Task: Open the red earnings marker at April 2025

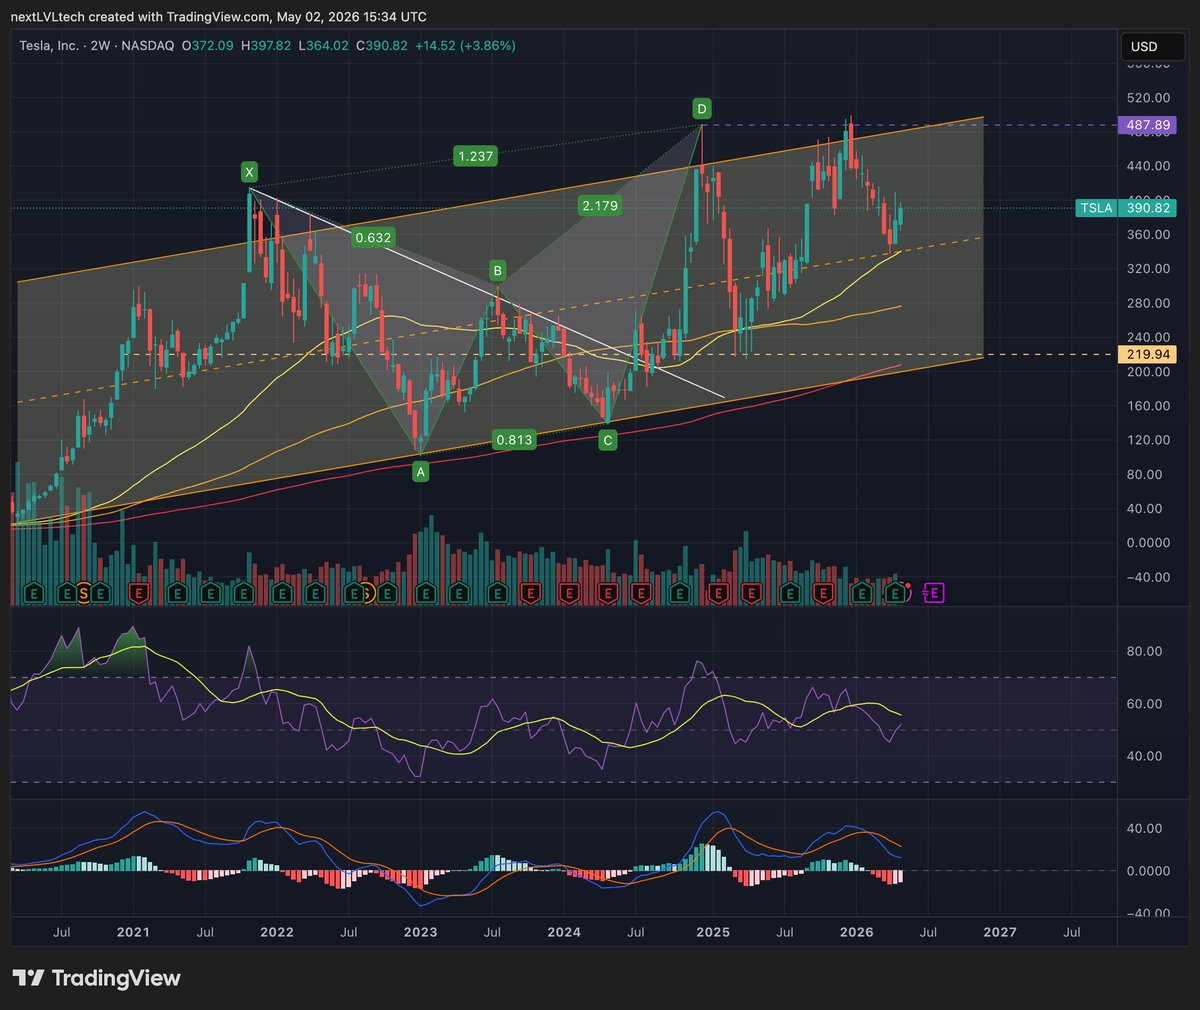Action: (752, 593)
